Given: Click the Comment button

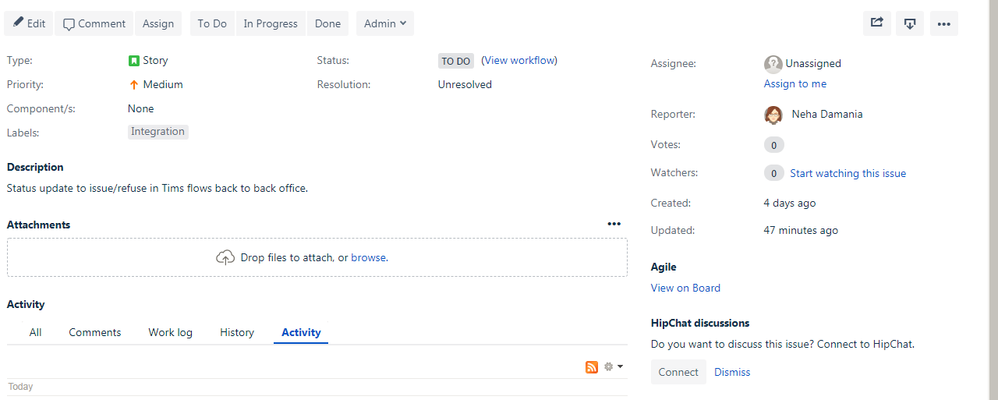Looking at the screenshot, I should tap(94, 24).
